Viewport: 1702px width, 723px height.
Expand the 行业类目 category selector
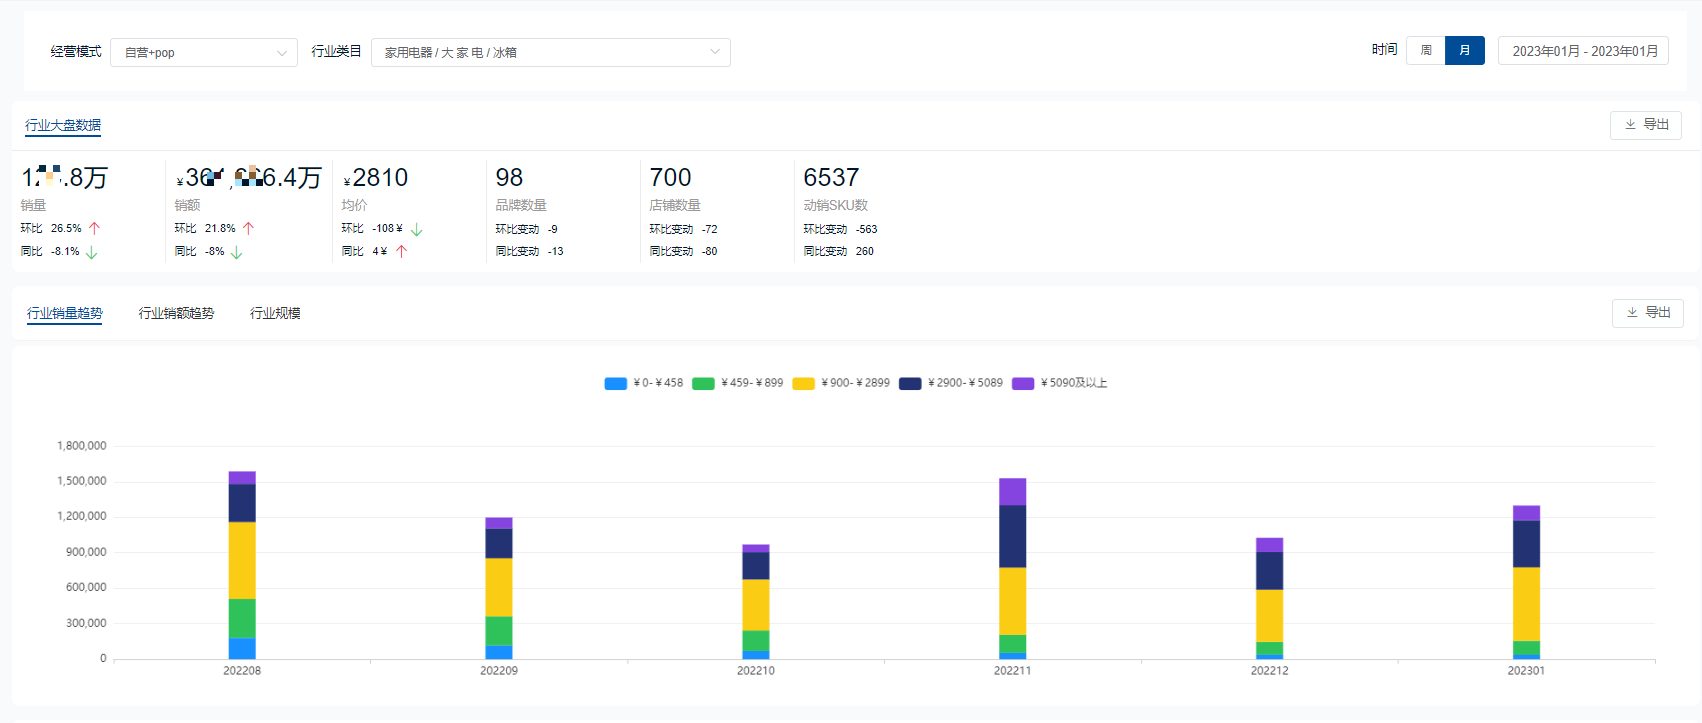pyautogui.click(x=550, y=53)
